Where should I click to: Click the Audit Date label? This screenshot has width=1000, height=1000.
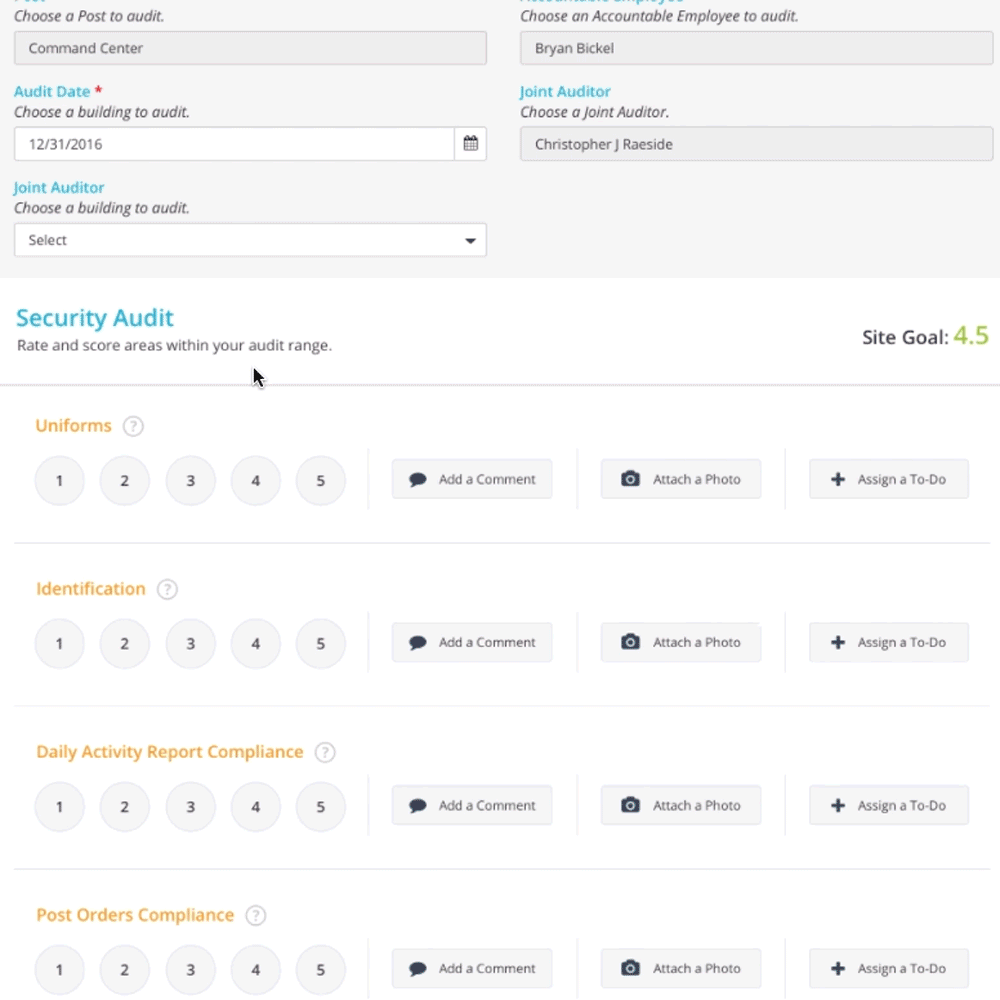tap(52, 92)
